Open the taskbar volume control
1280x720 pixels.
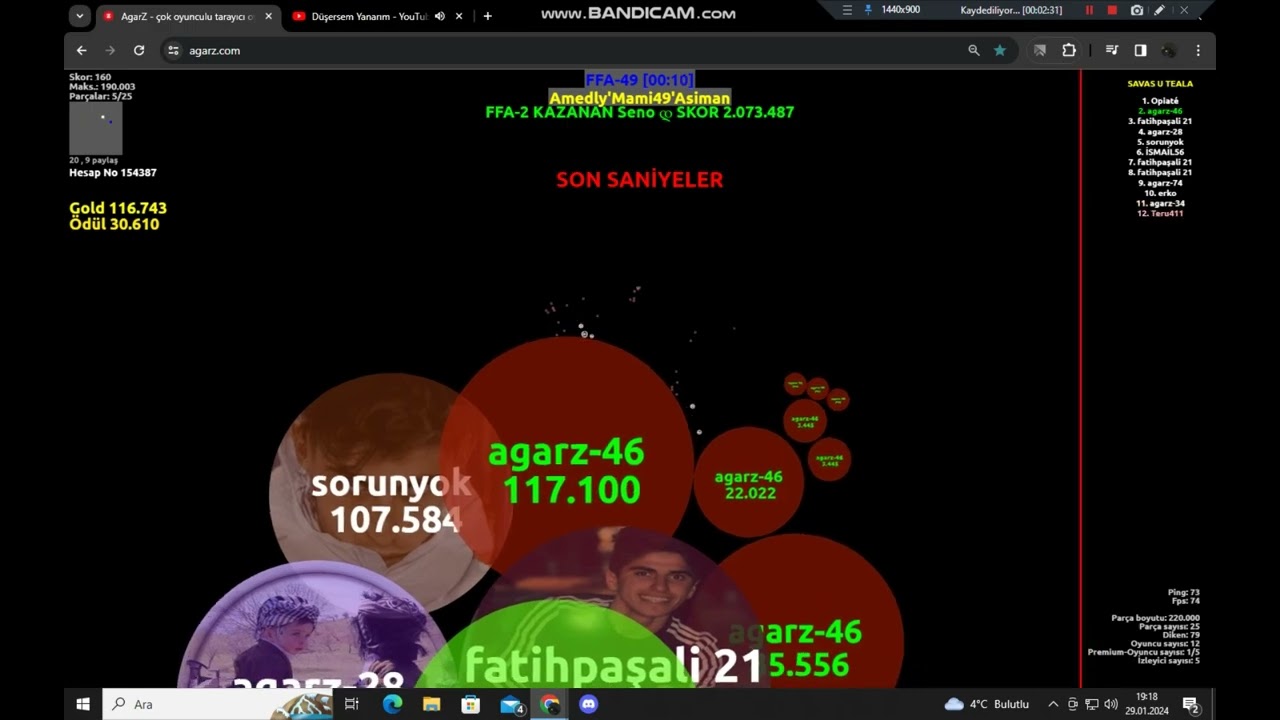pos(1111,704)
